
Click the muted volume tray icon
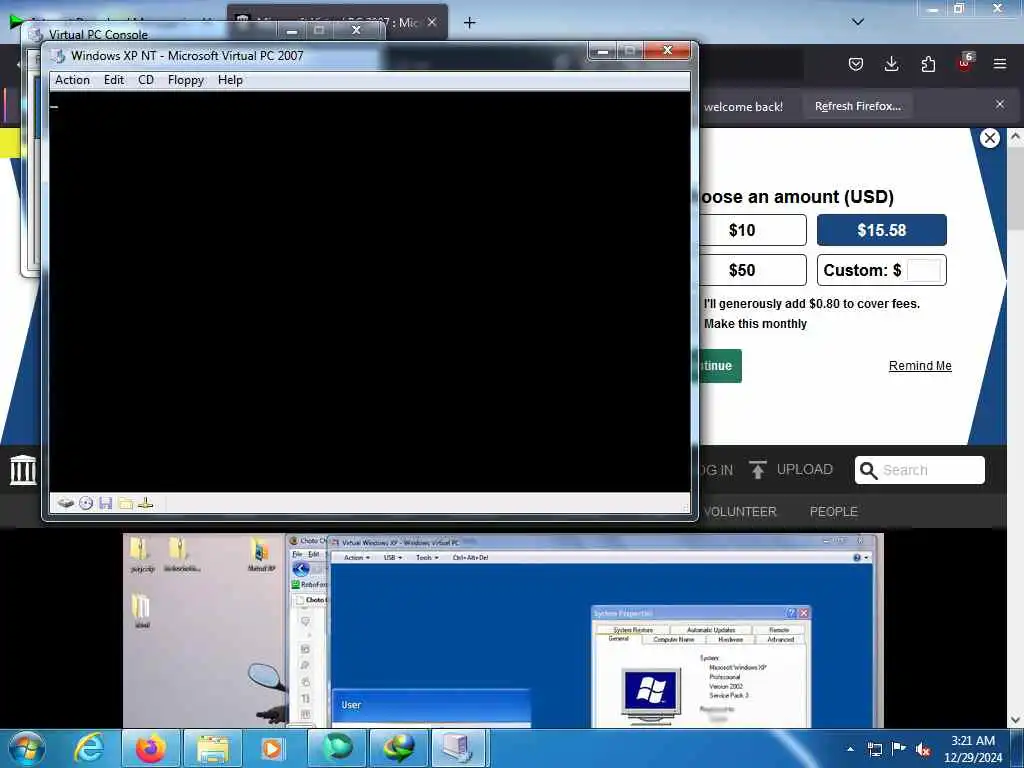(923, 749)
